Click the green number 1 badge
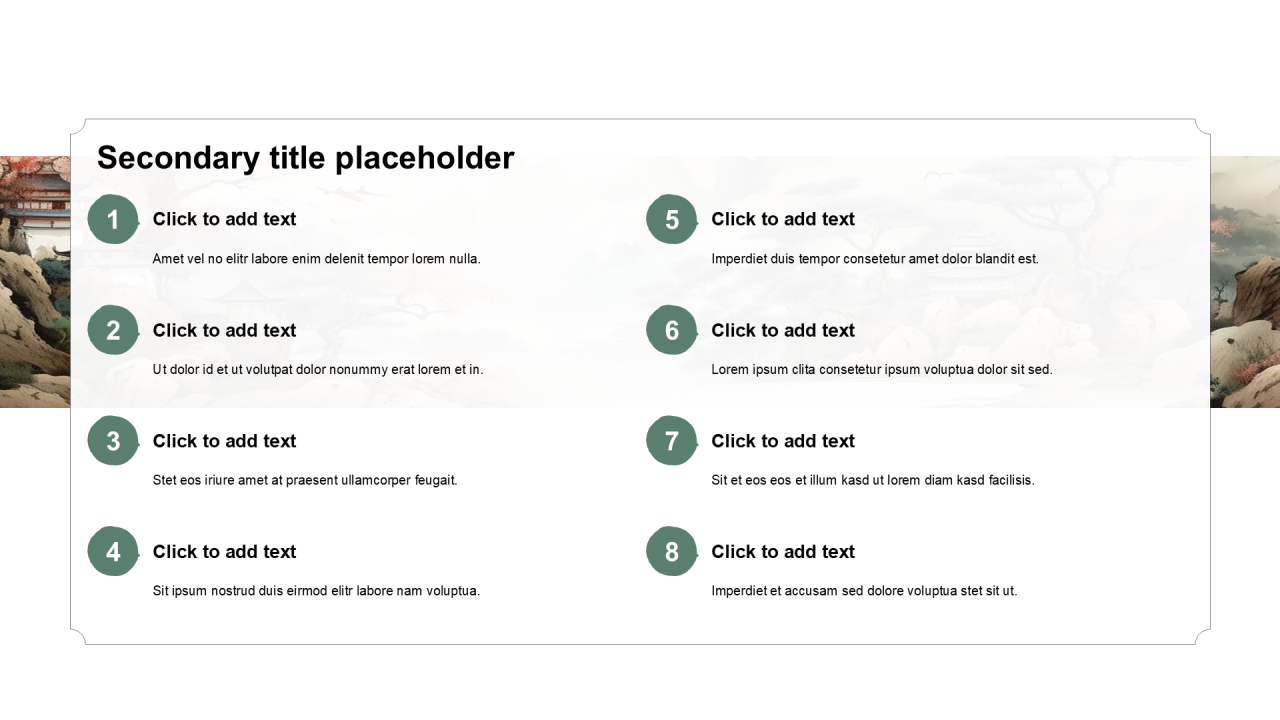 click(113, 220)
